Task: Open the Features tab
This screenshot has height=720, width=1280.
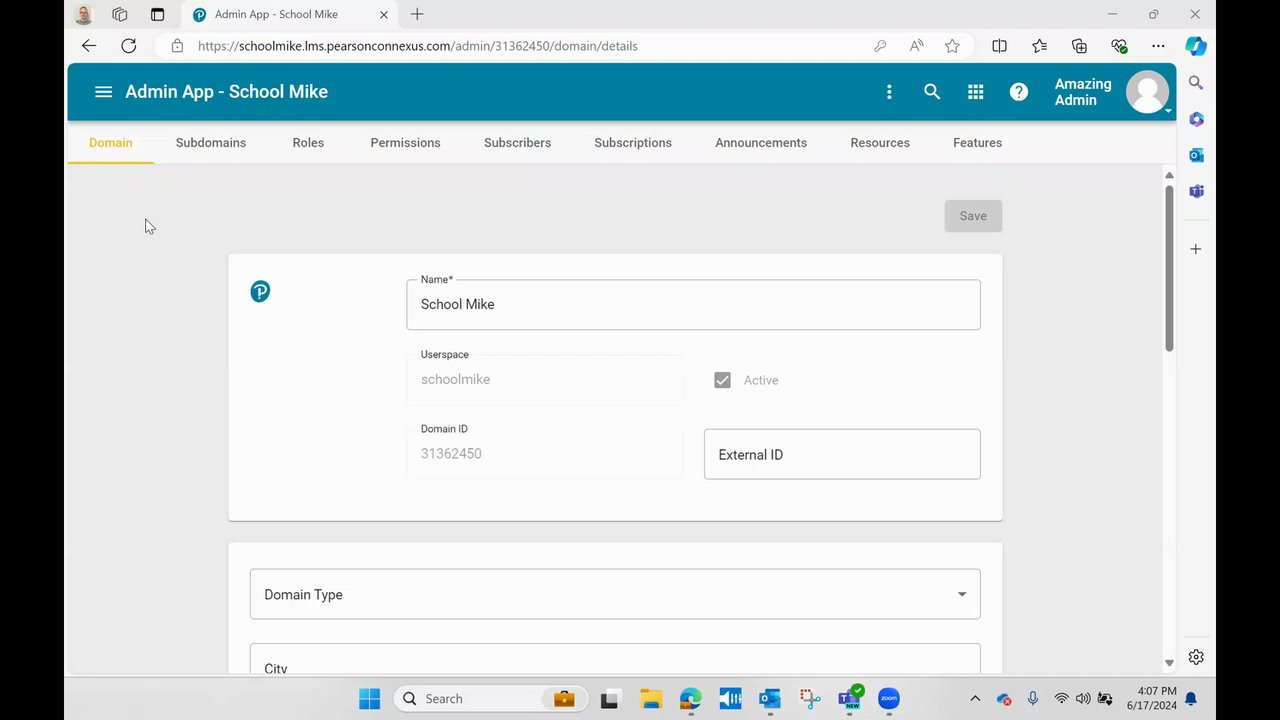Action: (x=977, y=143)
